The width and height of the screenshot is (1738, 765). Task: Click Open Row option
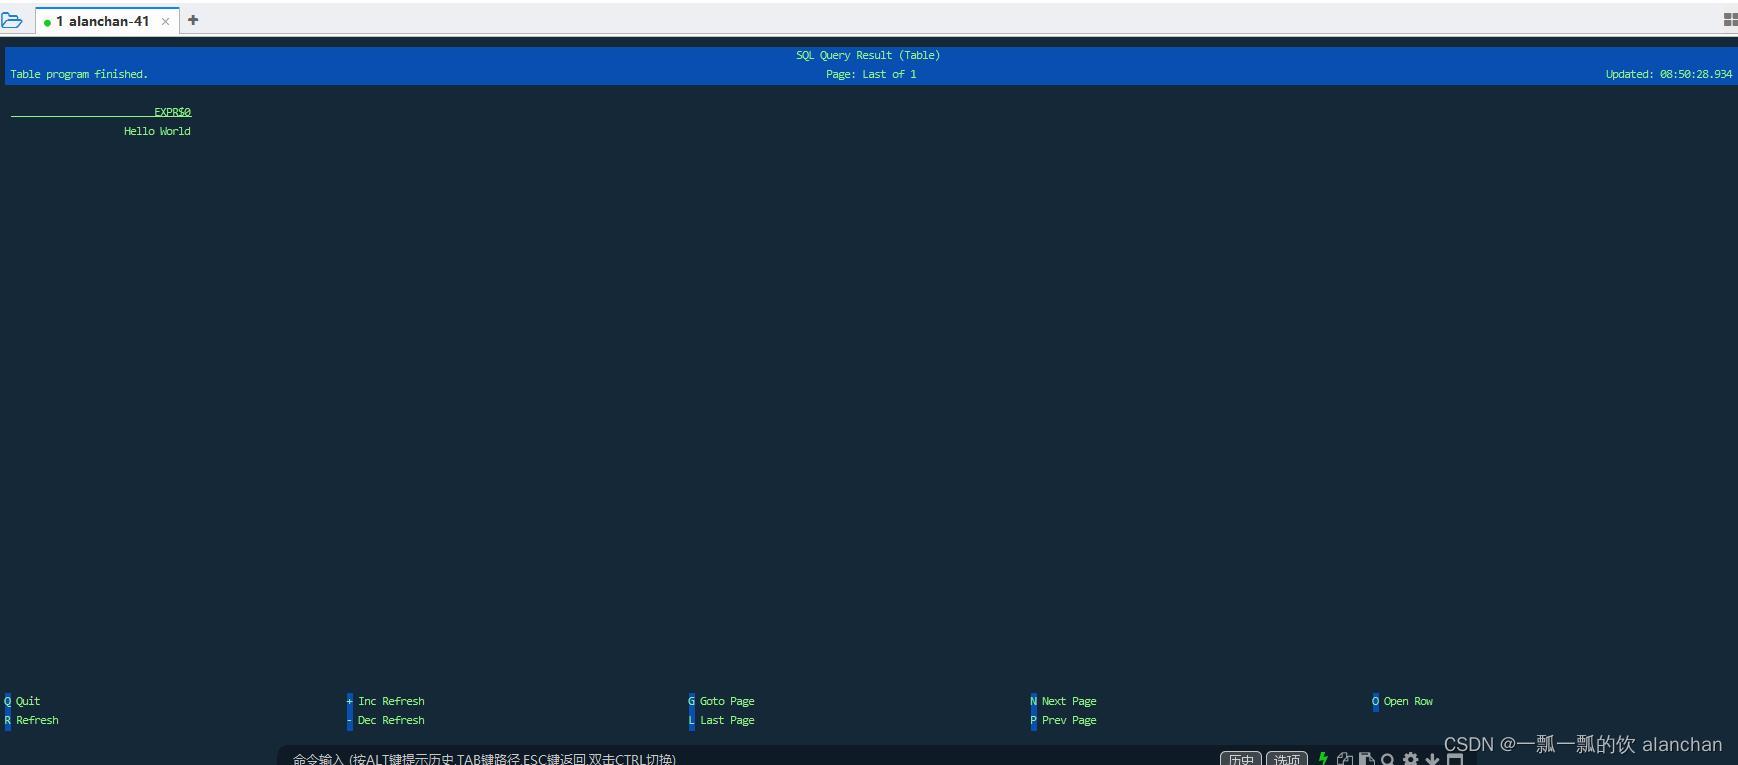pyautogui.click(x=1403, y=701)
